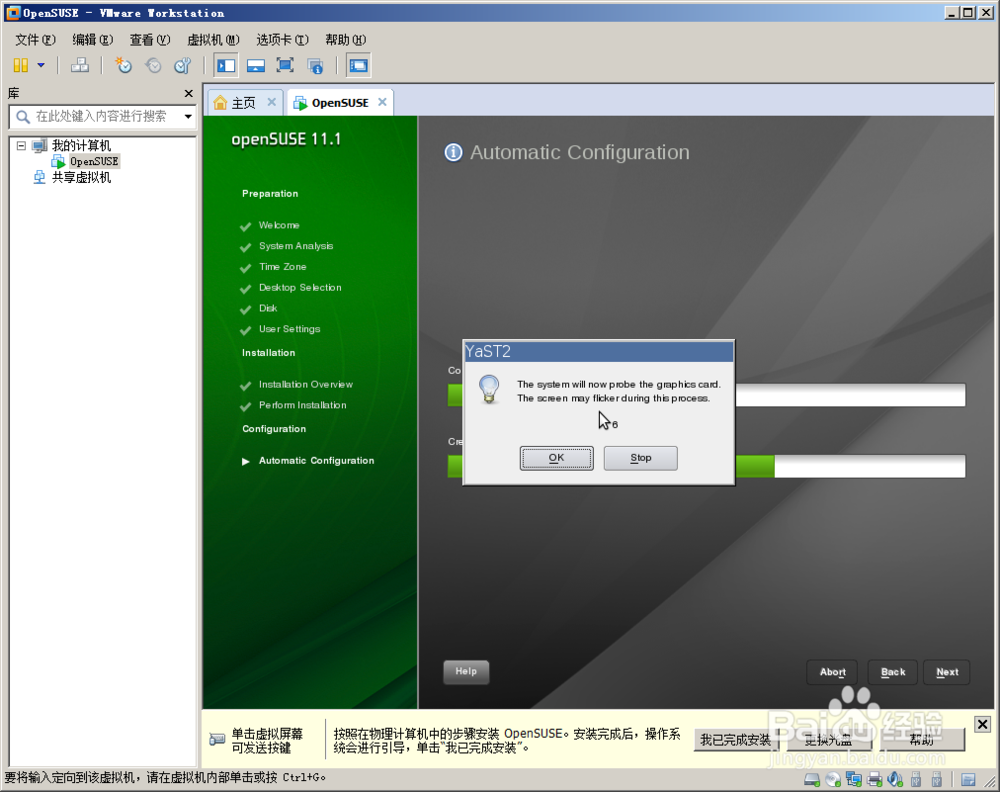1000x792 pixels.
Task: Click the Installation Overview step
Action: coord(305,385)
